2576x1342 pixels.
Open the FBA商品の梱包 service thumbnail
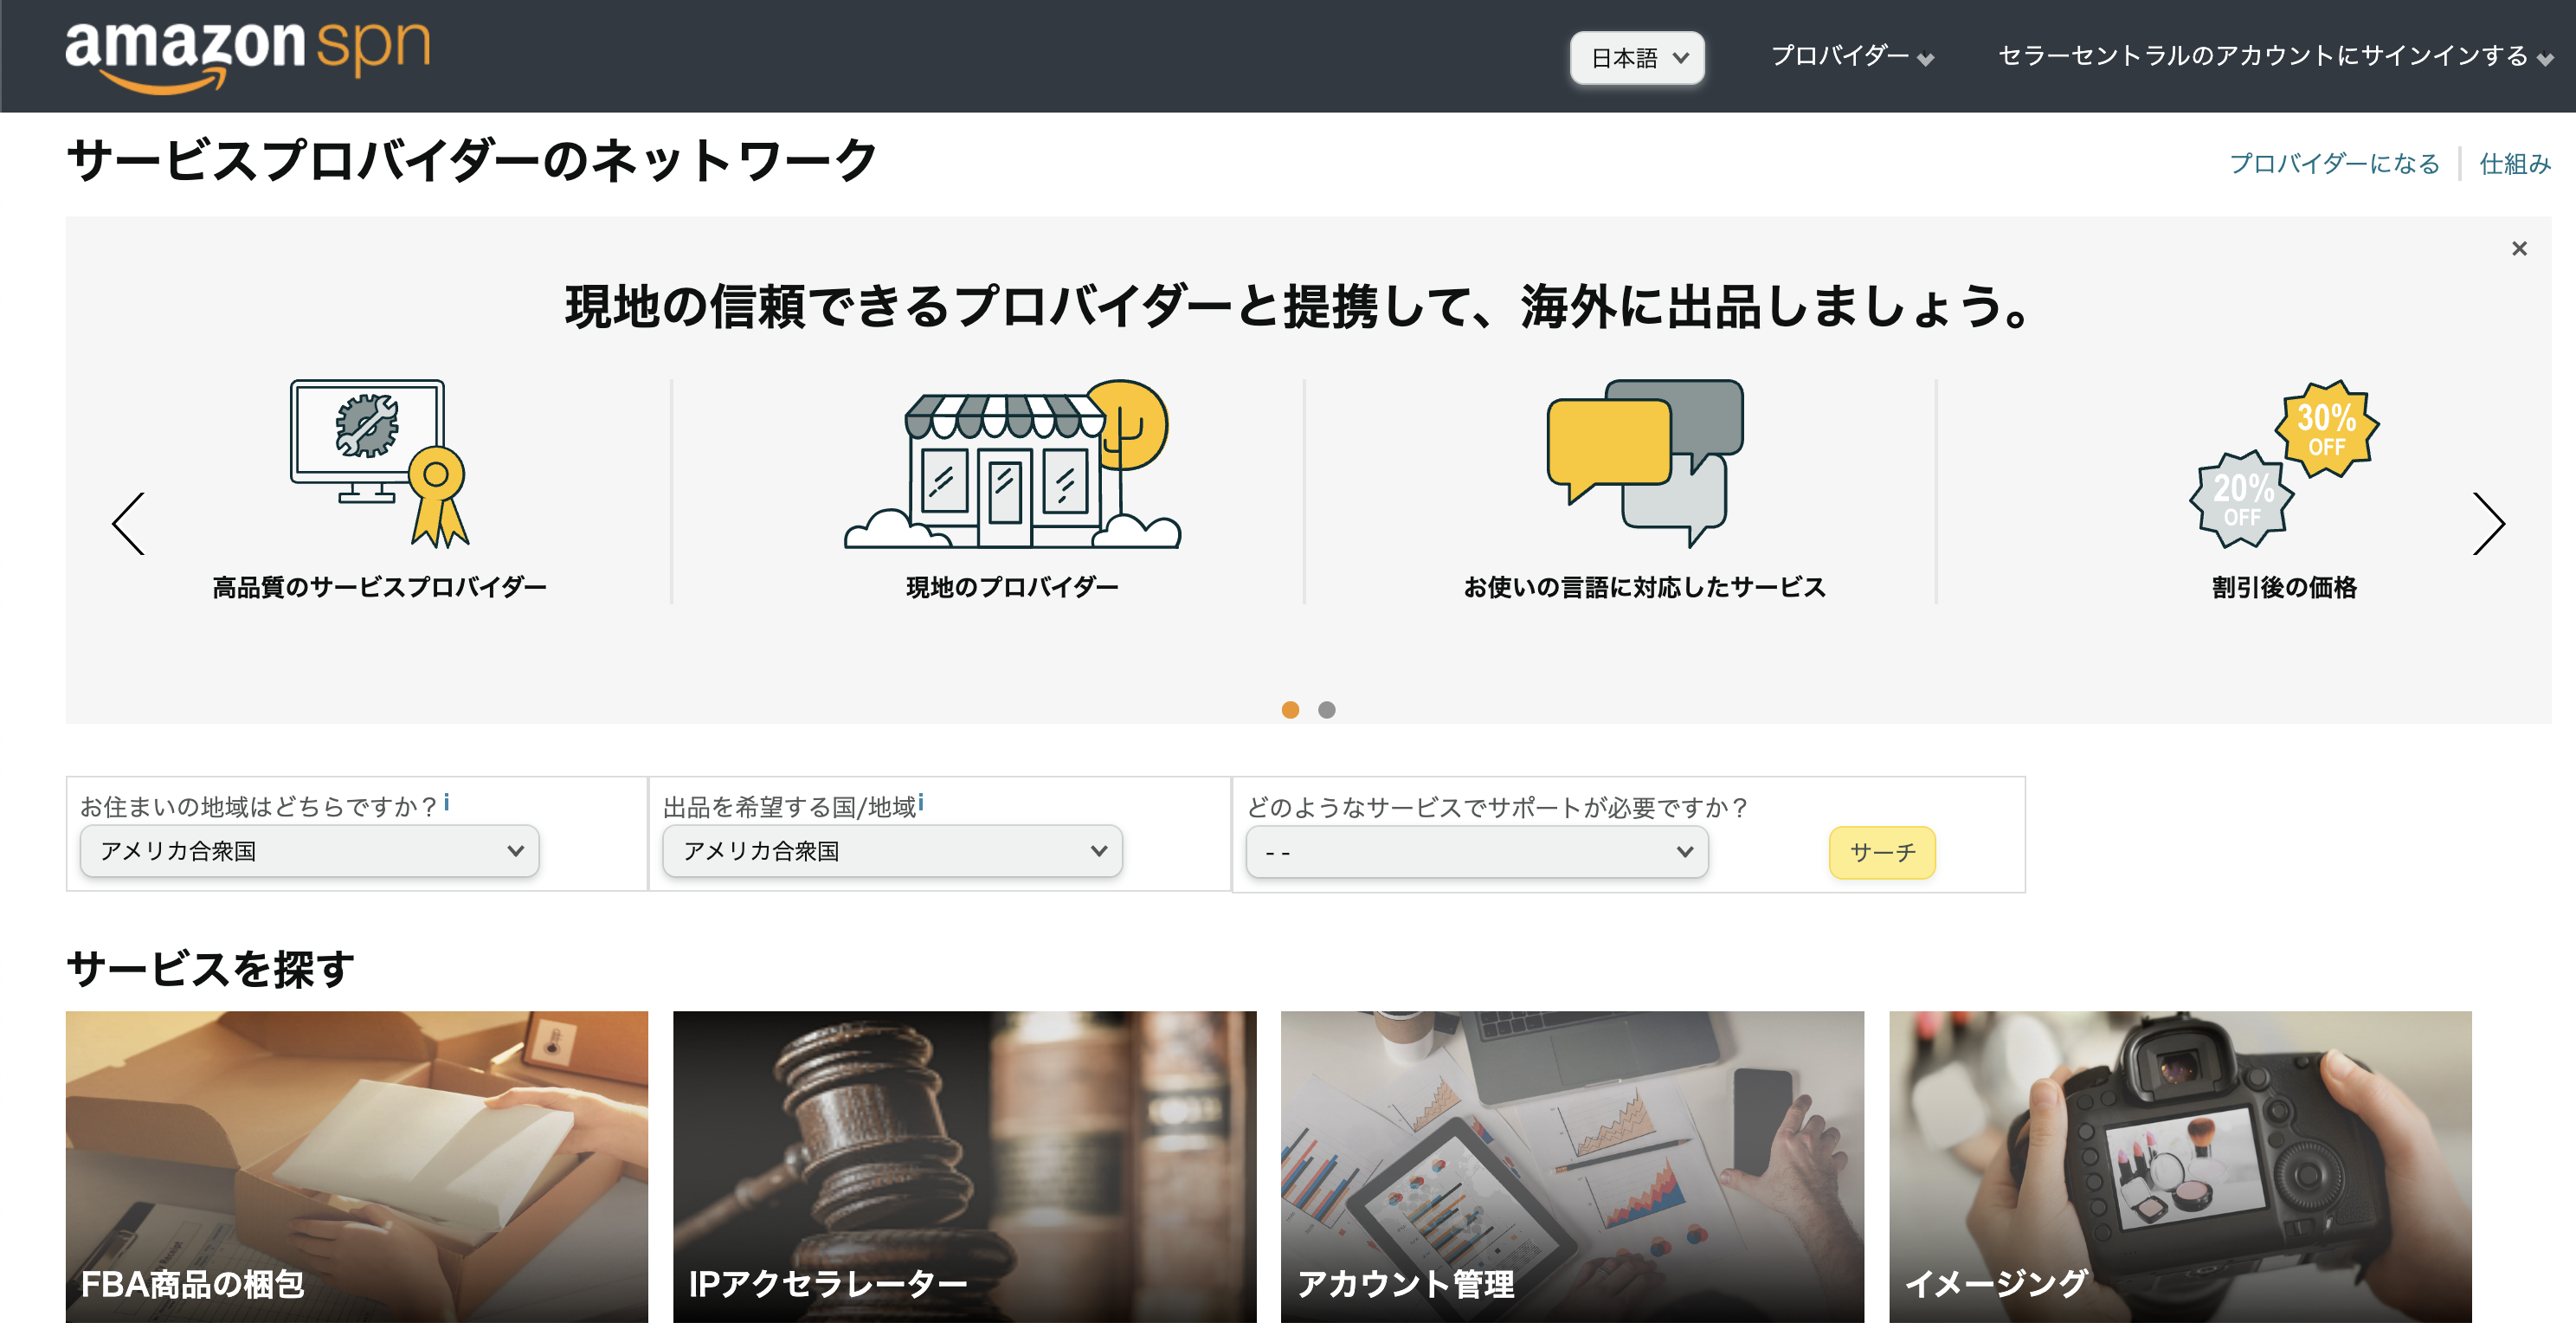pos(356,1166)
